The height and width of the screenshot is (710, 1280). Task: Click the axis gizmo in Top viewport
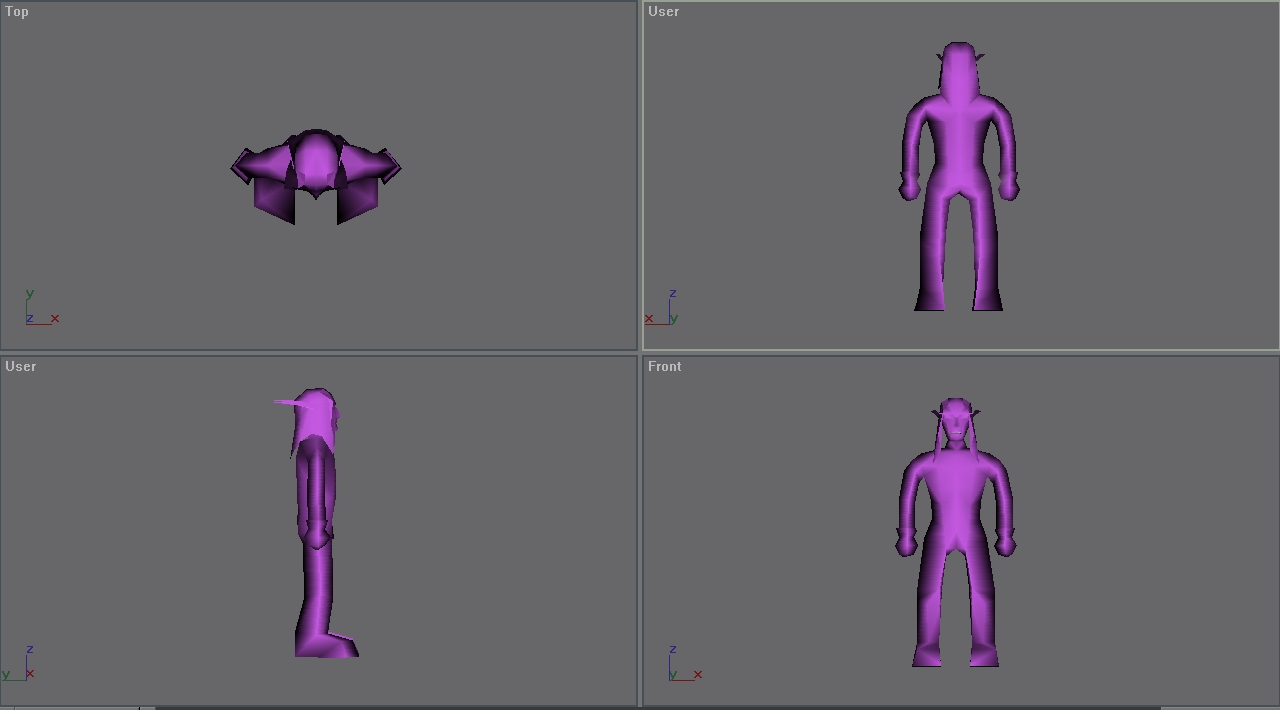[x=41, y=308]
